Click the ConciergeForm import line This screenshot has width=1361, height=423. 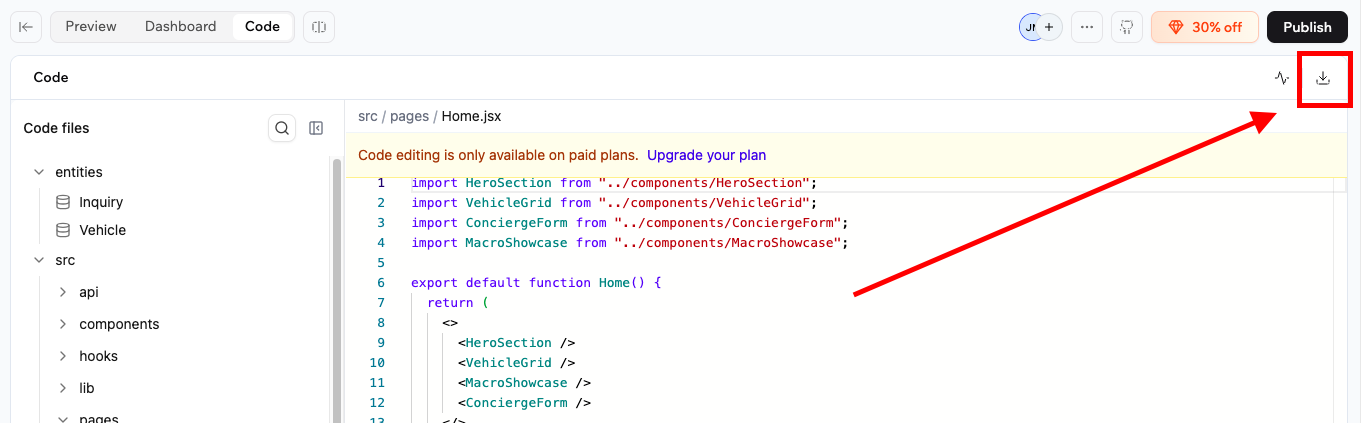[629, 223]
